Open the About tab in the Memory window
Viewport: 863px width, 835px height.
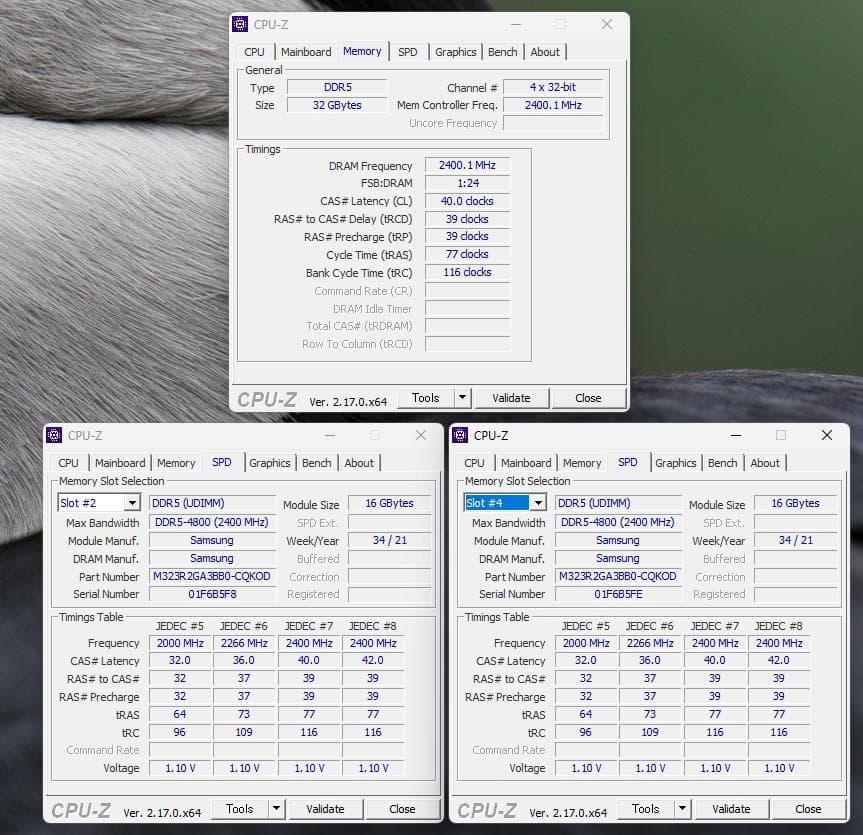tap(545, 52)
